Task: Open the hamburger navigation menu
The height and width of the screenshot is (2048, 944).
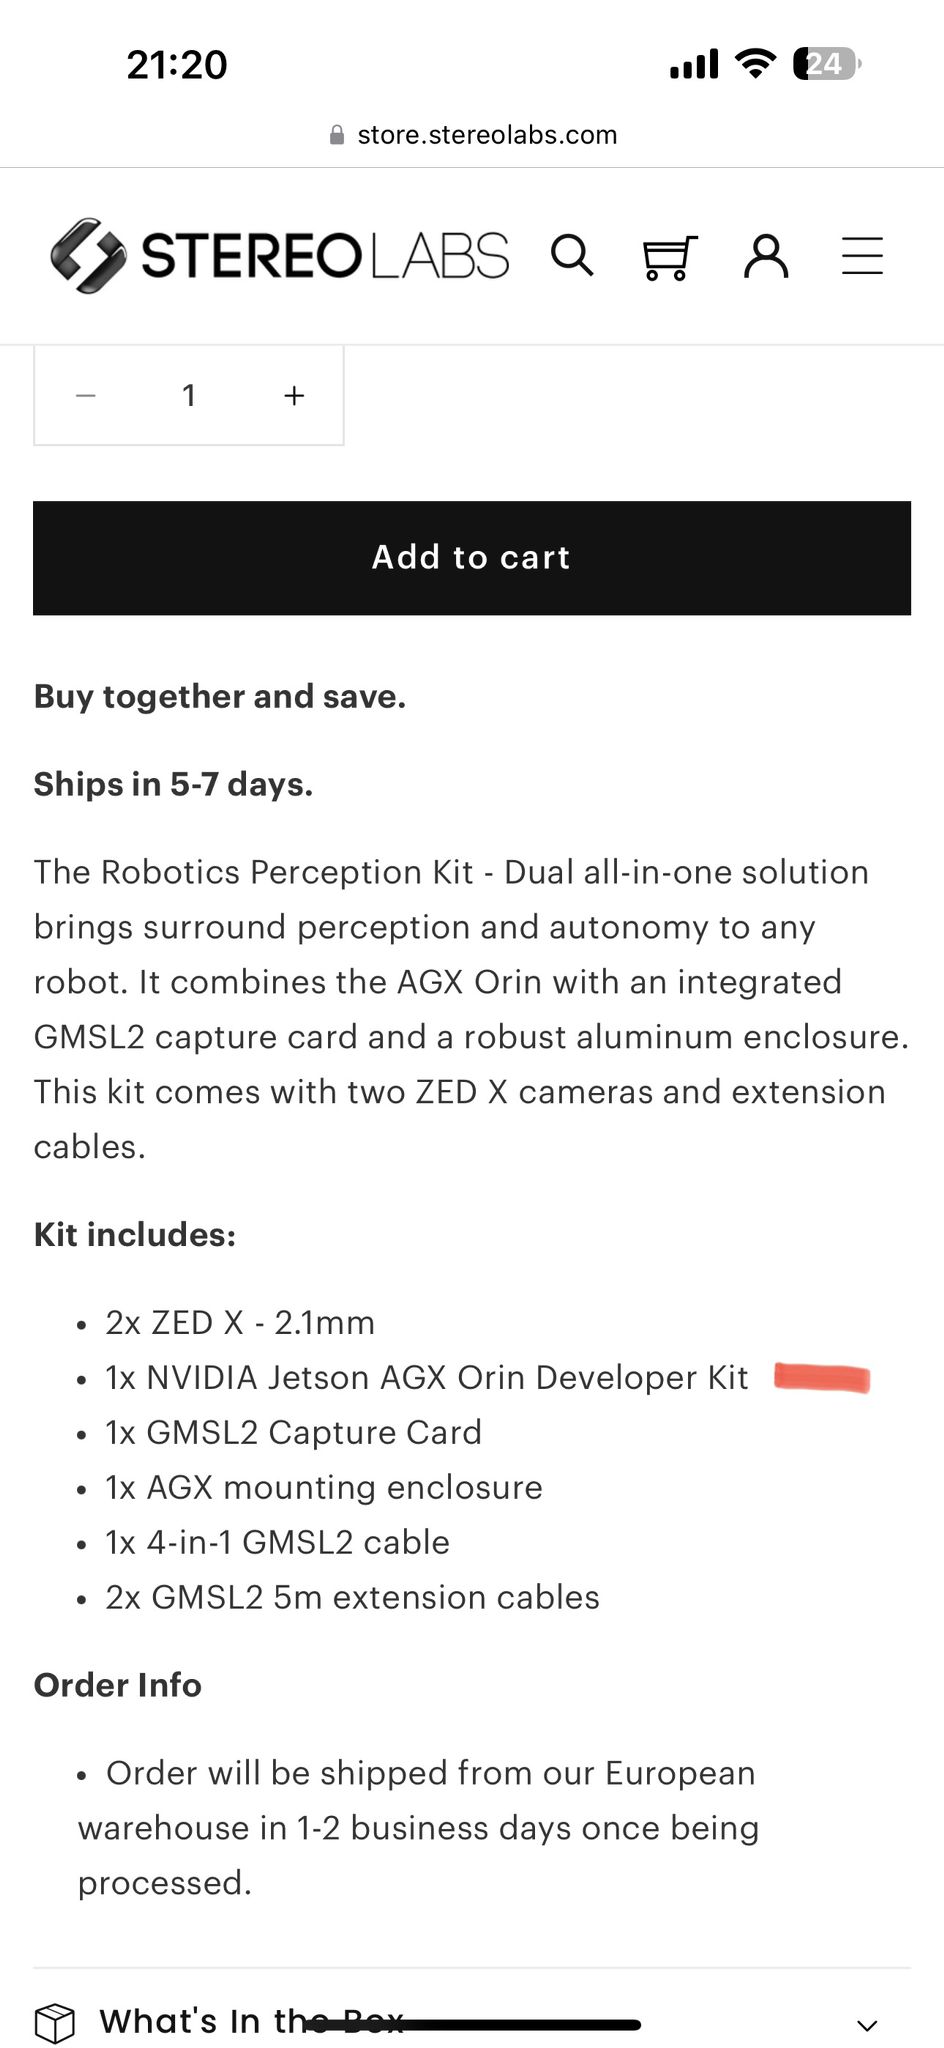Action: 862,256
